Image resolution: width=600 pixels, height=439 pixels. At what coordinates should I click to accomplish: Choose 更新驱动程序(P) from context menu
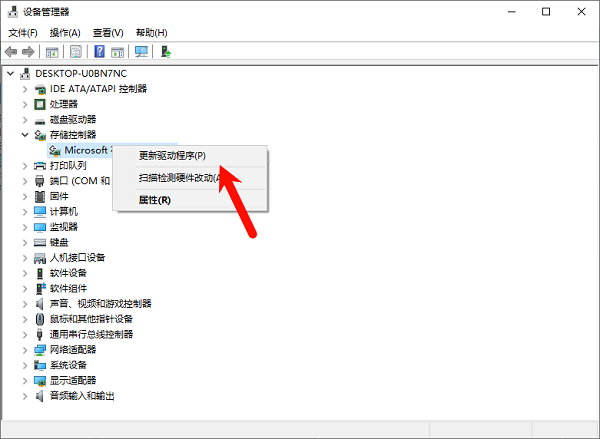[190, 156]
